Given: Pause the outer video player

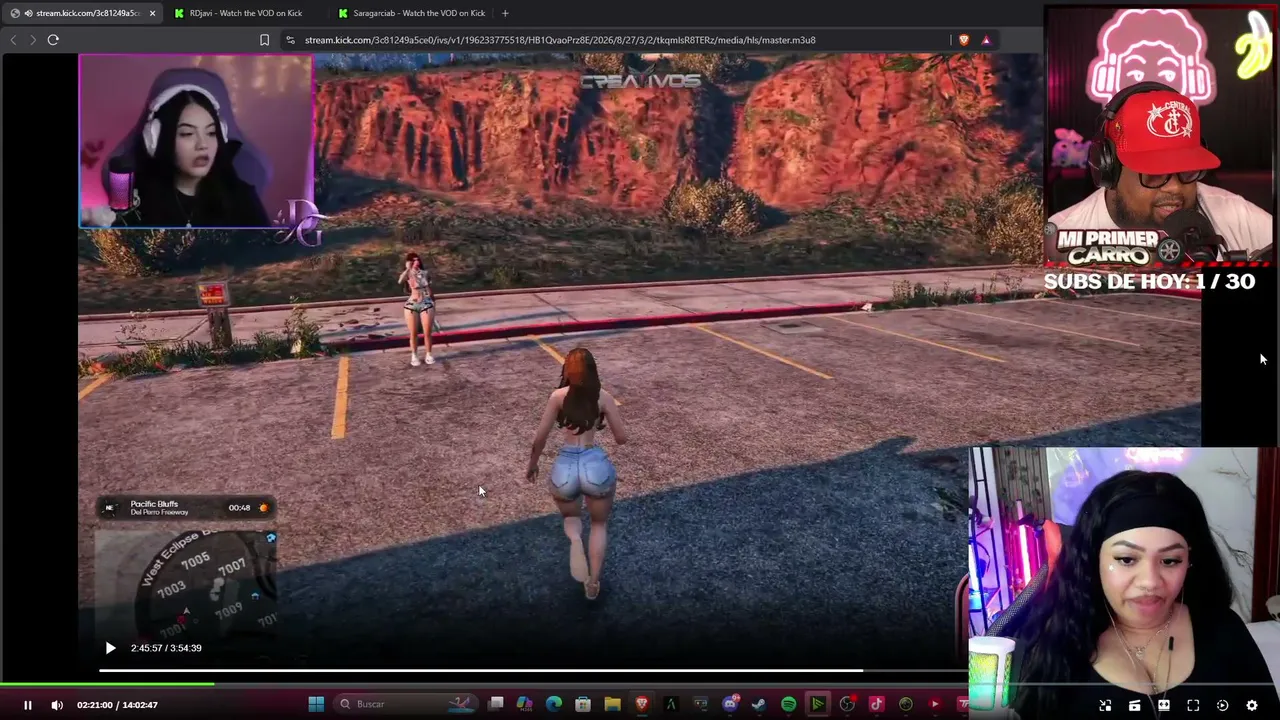Looking at the screenshot, I should click(x=28, y=705).
